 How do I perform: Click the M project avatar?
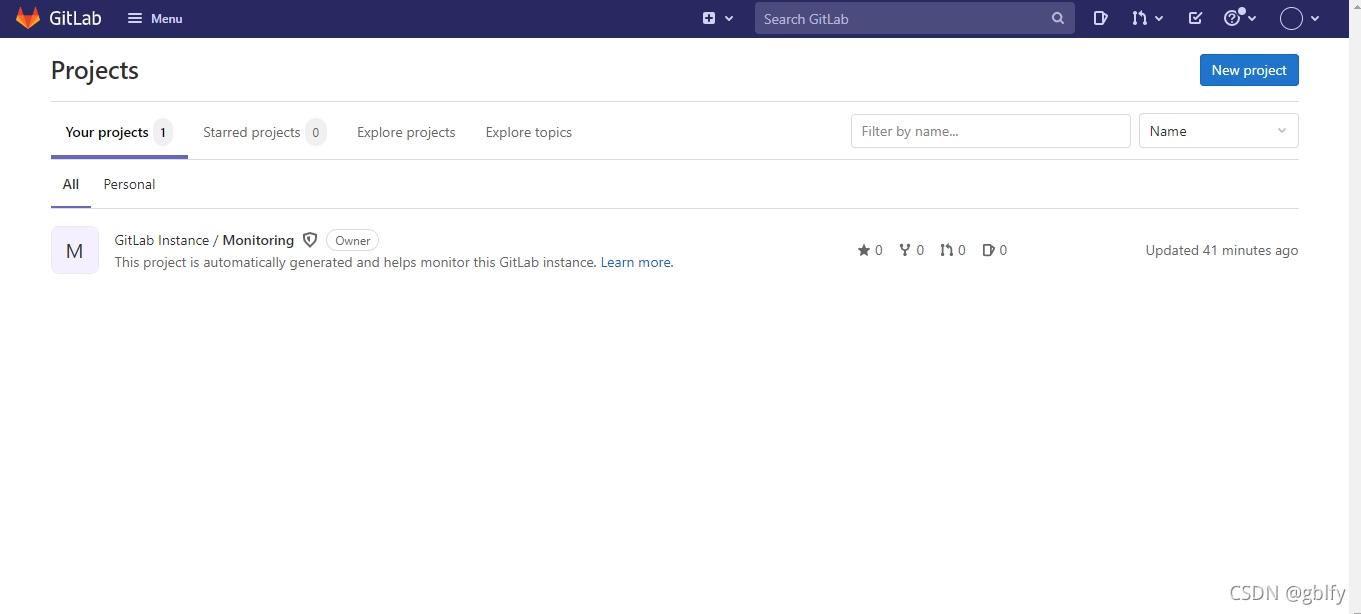[x=75, y=250]
